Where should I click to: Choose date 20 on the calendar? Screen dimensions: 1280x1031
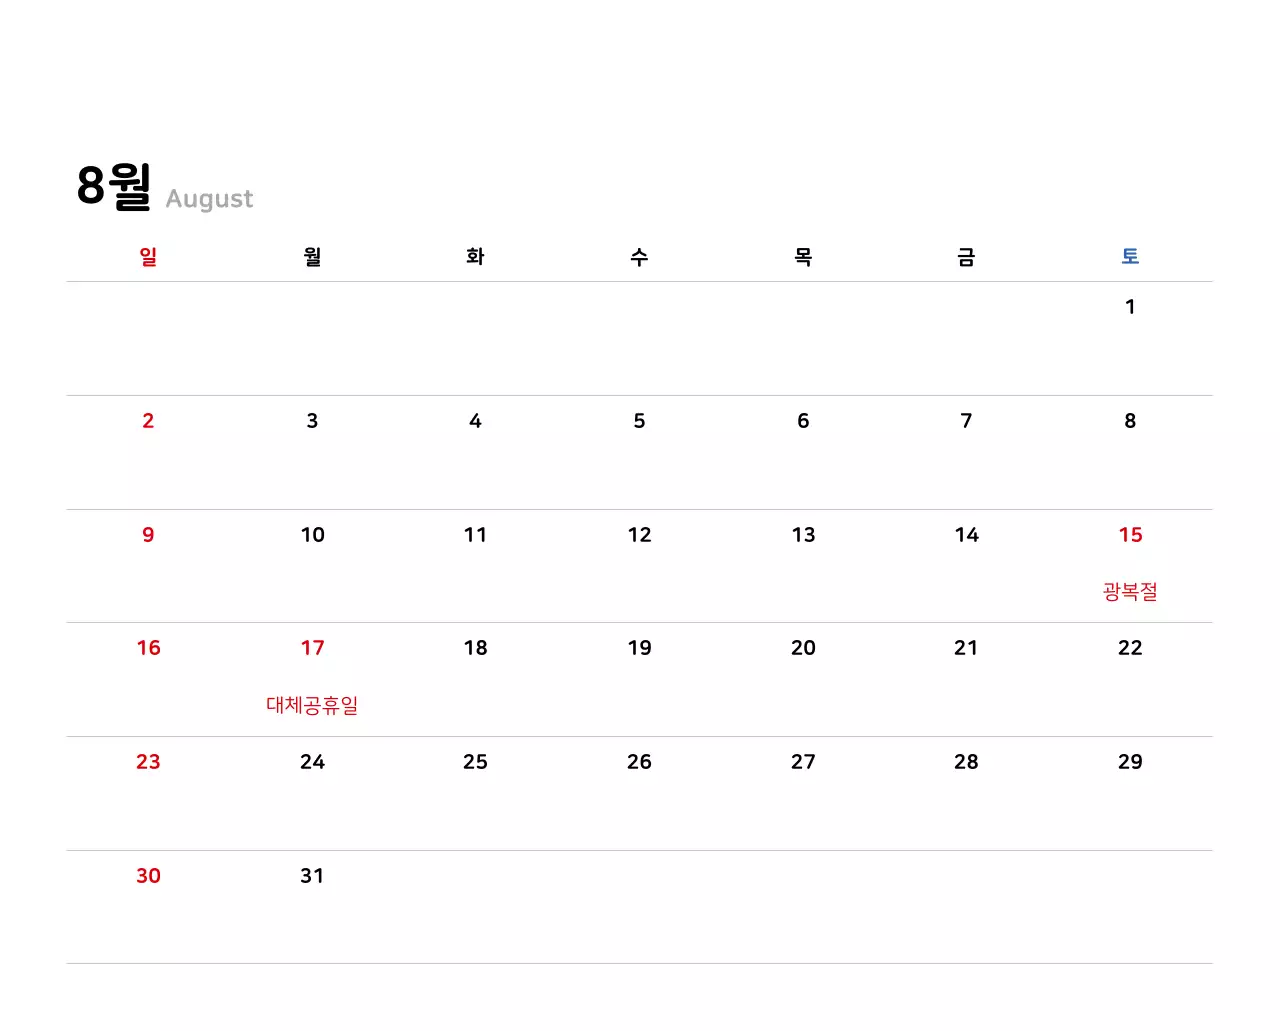coord(803,648)
